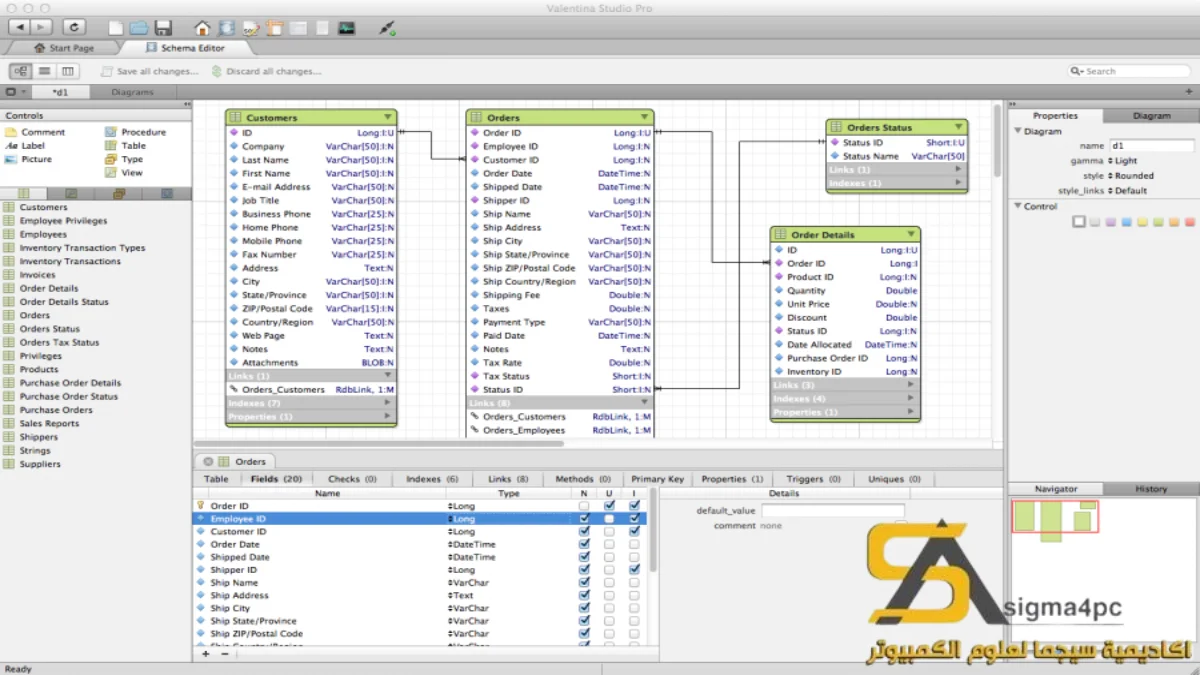Open the SQL editor toolbar icon
The image size is (1200, 675).
coord(251,28)
